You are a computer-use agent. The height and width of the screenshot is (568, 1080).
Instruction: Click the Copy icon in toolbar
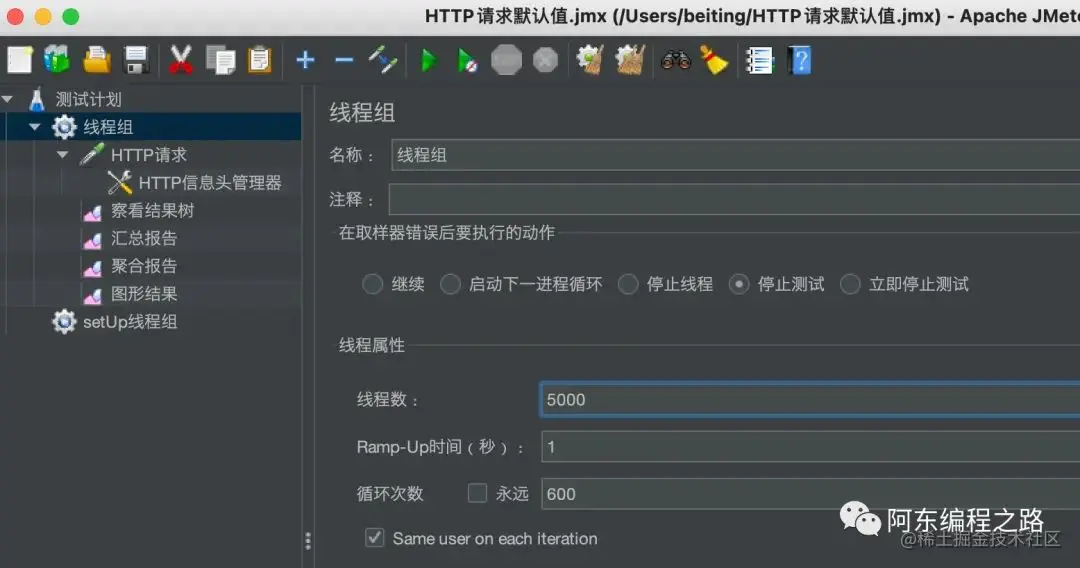pyautogui.click(x=220, y=60)
